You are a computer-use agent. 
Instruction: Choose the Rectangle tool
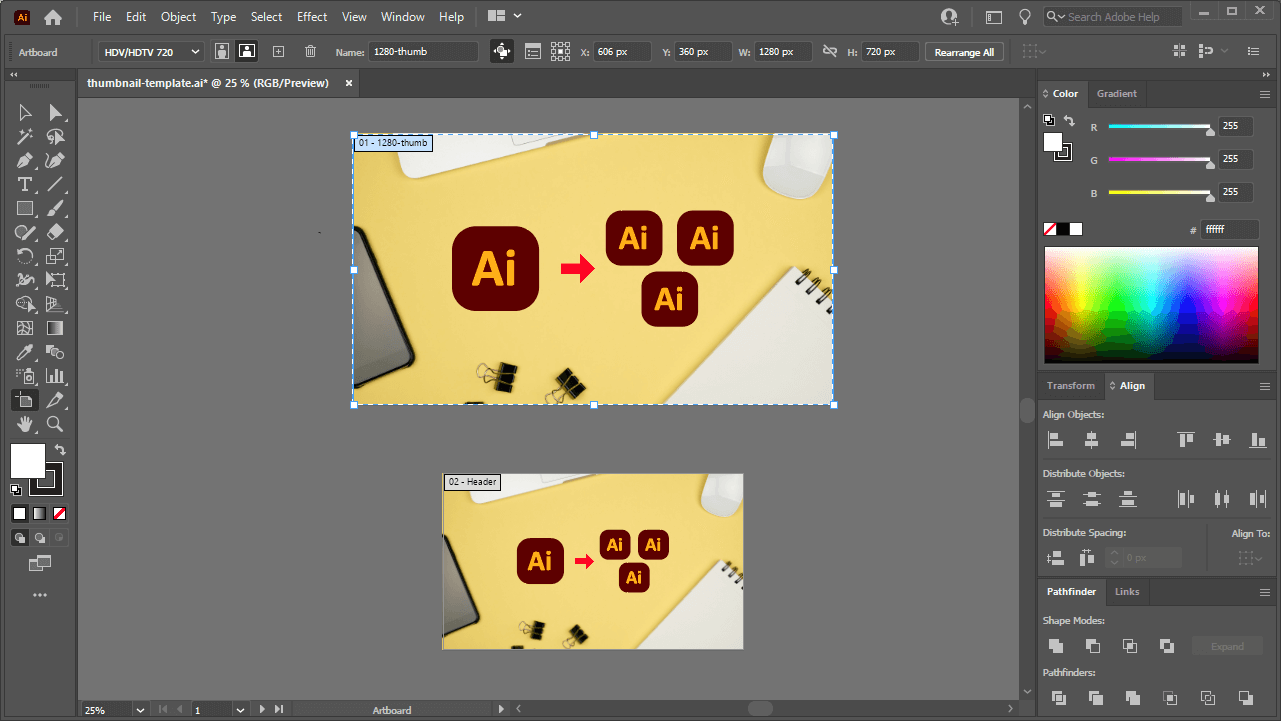pyautogui.click(x=25, y=208)
